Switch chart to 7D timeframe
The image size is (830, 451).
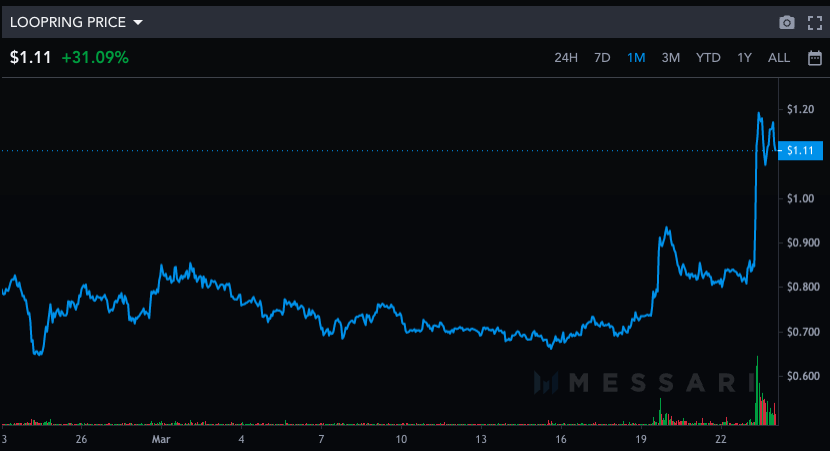[602, 58]
